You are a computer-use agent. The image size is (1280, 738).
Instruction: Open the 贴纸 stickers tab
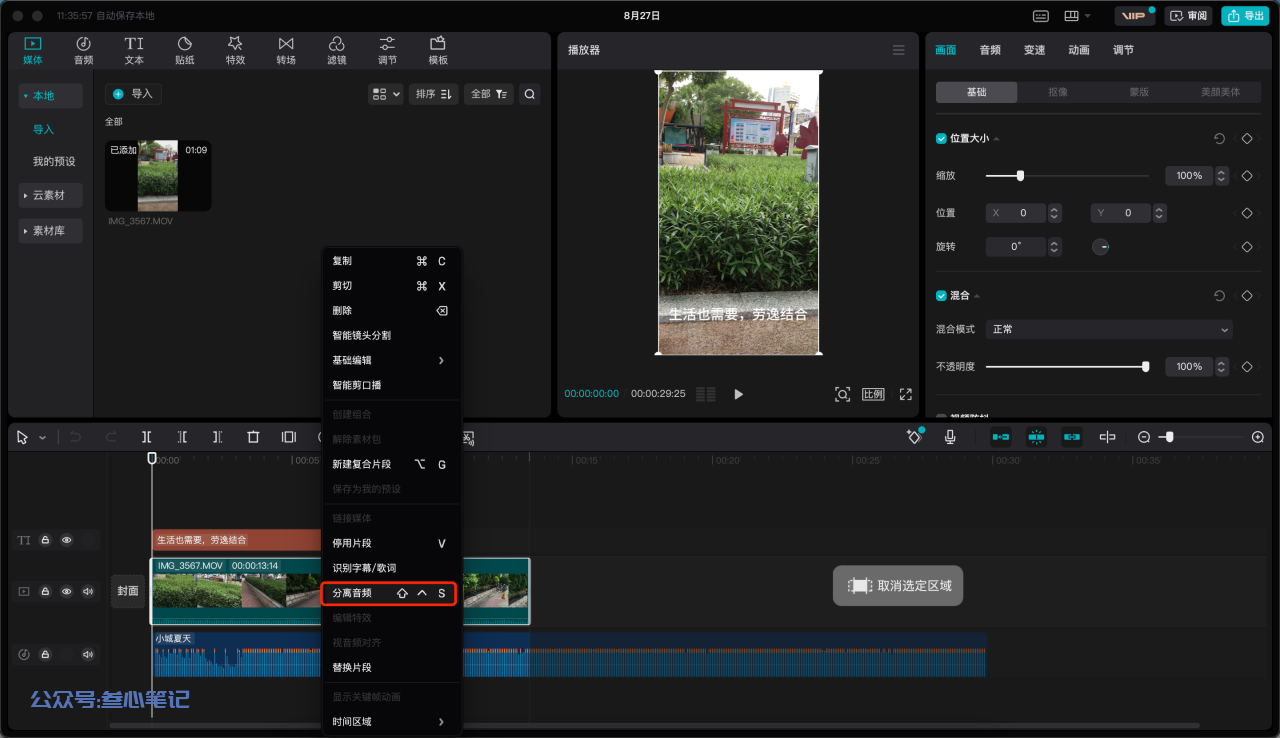click(185, 50)
